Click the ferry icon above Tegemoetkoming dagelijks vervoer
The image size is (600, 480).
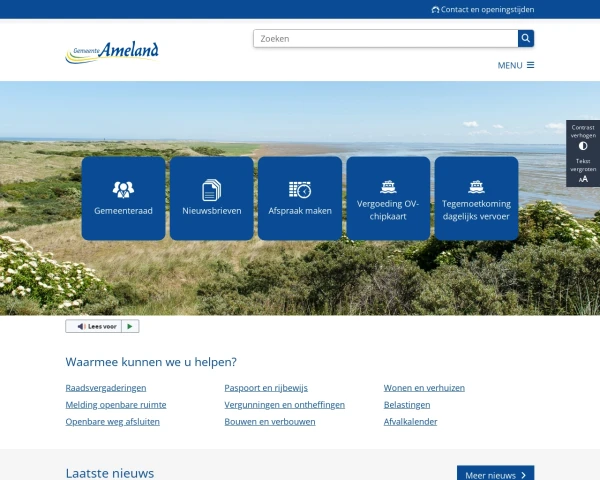click(476, 187)
